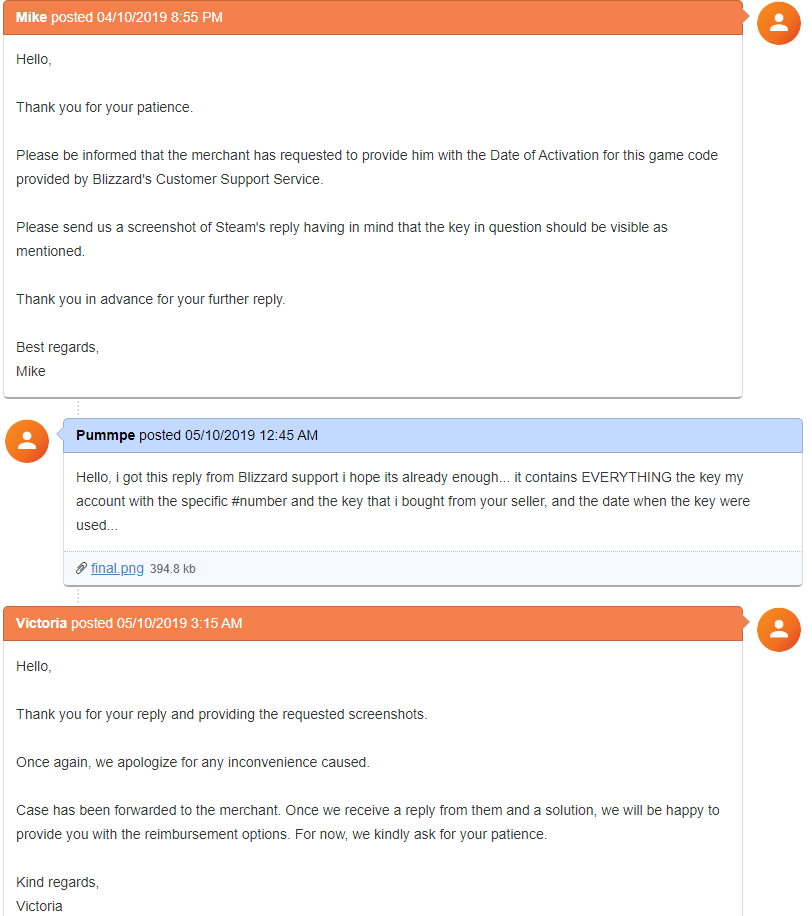
Task: Click the timestamp 05/10/2019 12:45 AM
Action: [251, 435]
